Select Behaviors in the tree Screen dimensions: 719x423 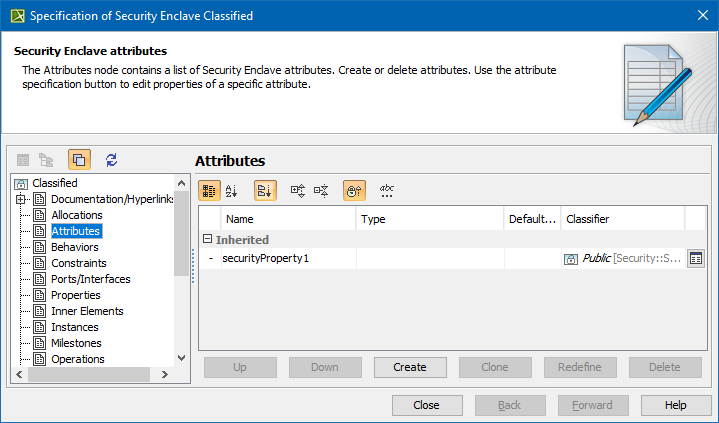coord(75,247)
